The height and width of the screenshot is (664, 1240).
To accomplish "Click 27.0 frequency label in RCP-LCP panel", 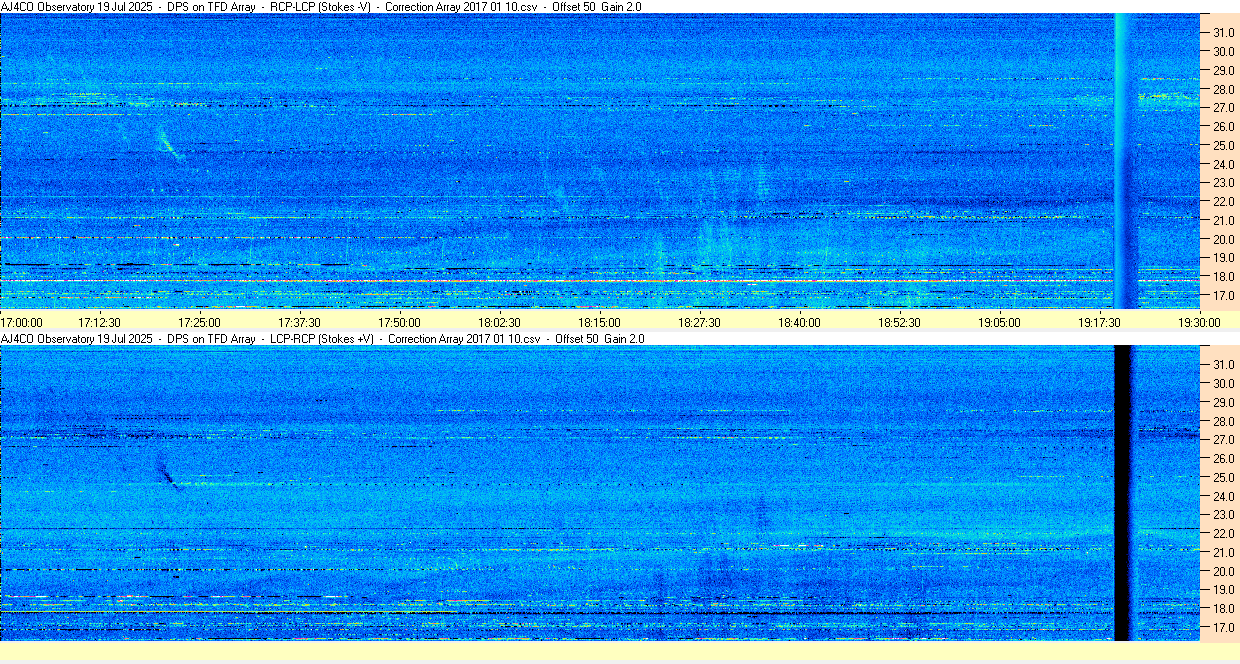I will [x=1224, y=108].
